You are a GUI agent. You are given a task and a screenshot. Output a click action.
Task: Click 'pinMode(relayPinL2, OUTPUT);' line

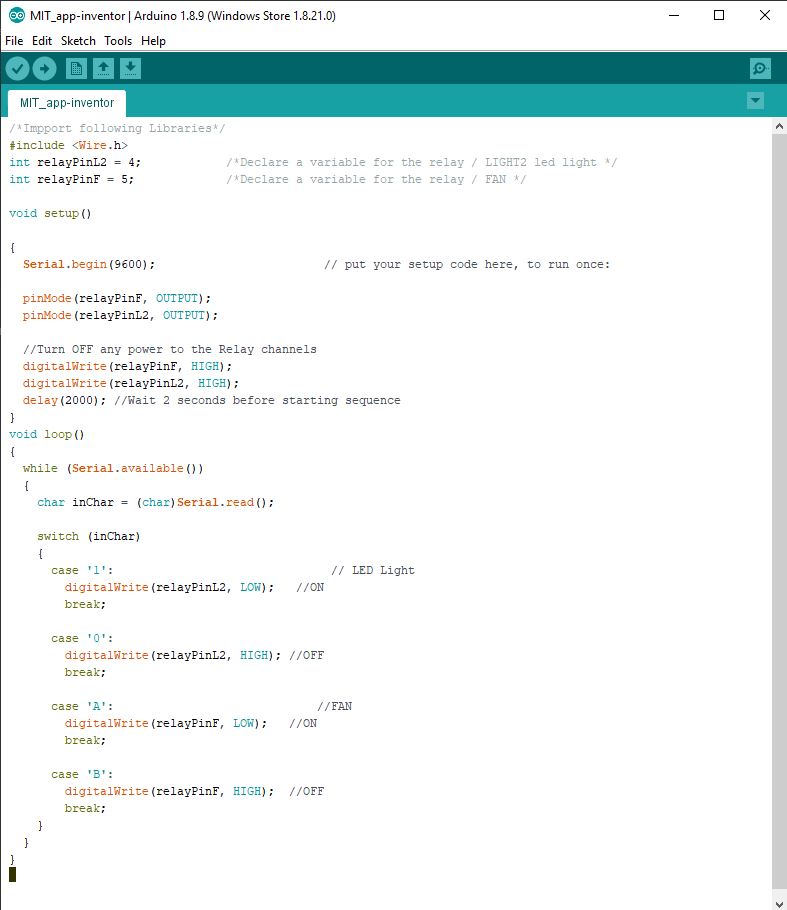pos(120,315)
